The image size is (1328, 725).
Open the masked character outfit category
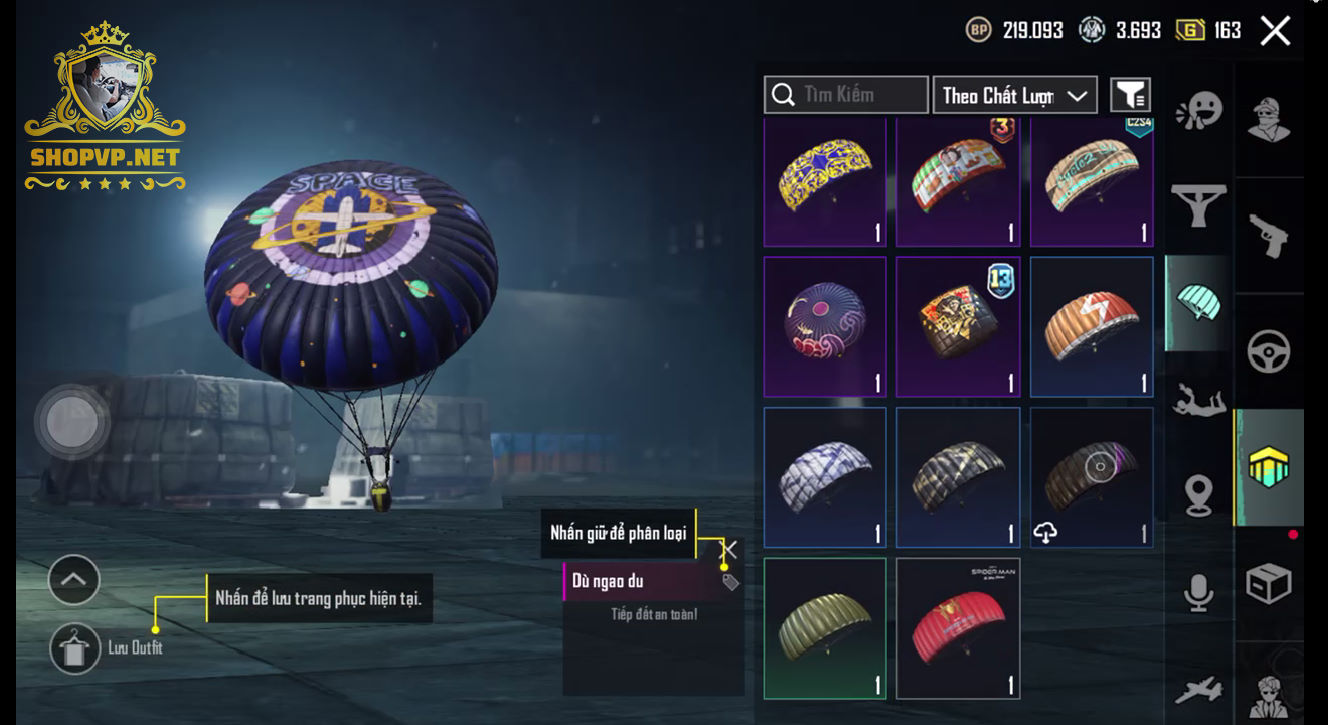pyautogui.click(x=1269, y=120)
